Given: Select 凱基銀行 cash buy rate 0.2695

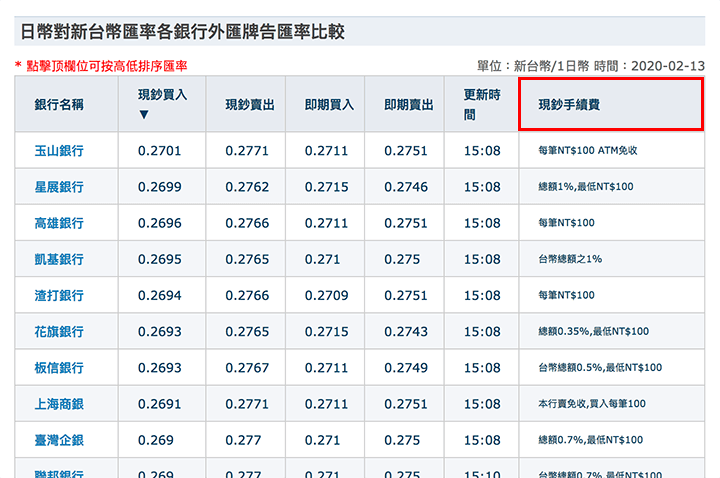Looking at the screenshot, I should pyautogui.click(x=159, y=259).
